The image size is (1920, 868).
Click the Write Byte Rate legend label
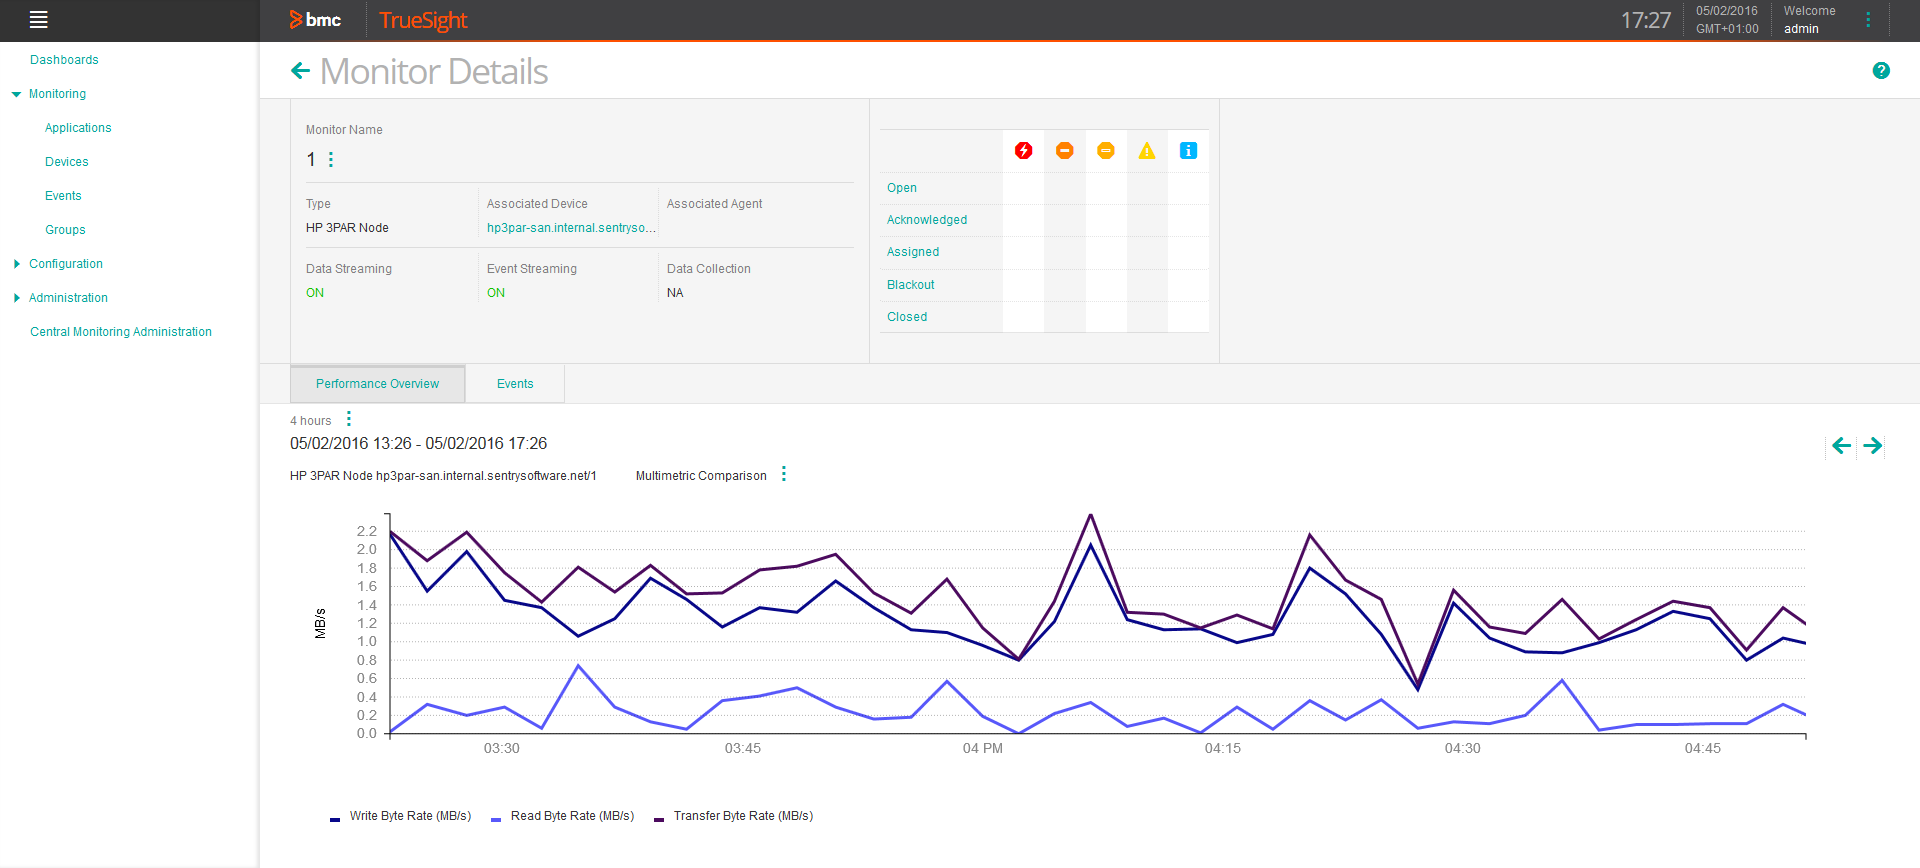tap(410, 816)
